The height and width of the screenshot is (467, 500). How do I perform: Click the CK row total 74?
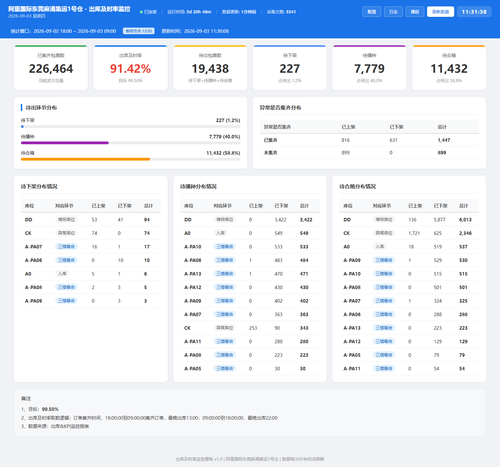coord(147,233)
